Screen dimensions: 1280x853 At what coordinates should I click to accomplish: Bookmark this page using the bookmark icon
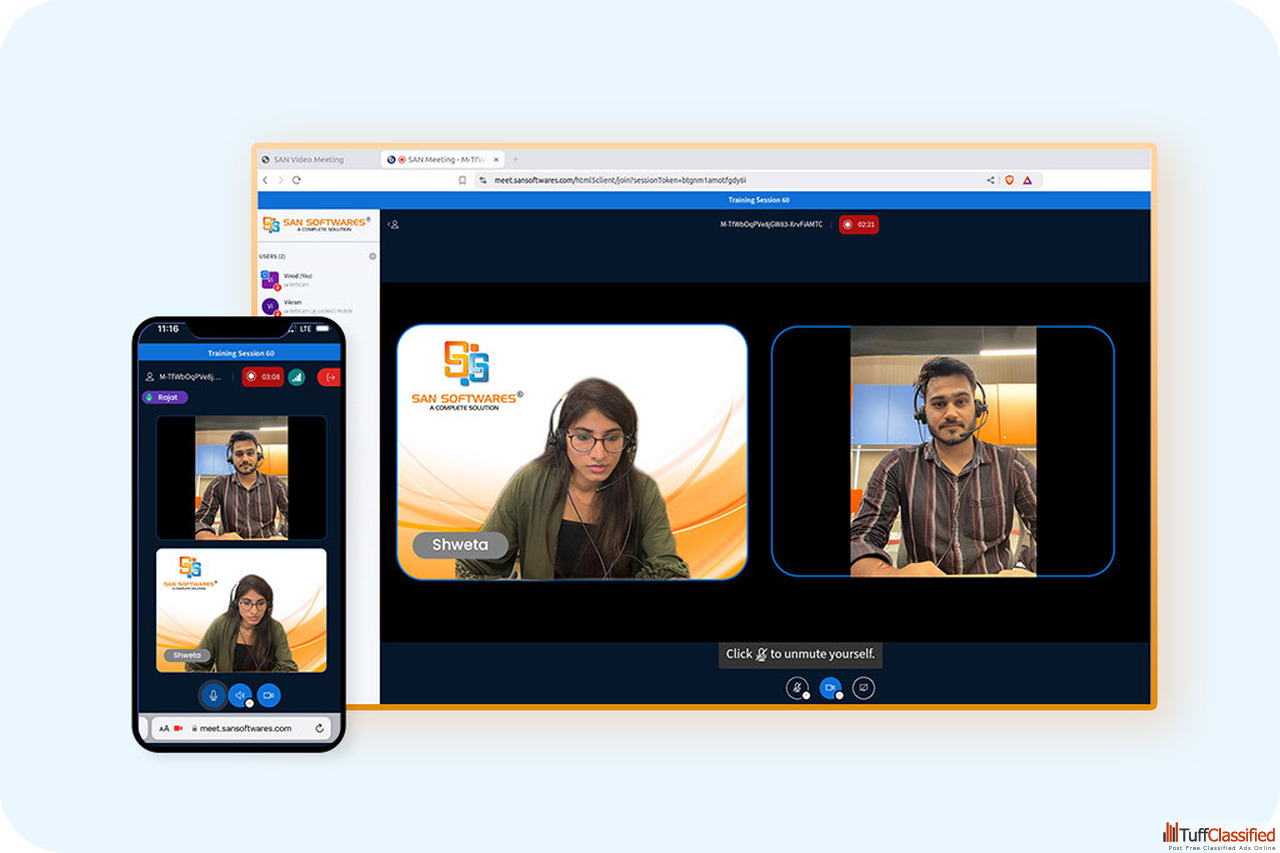coord(462,180)
